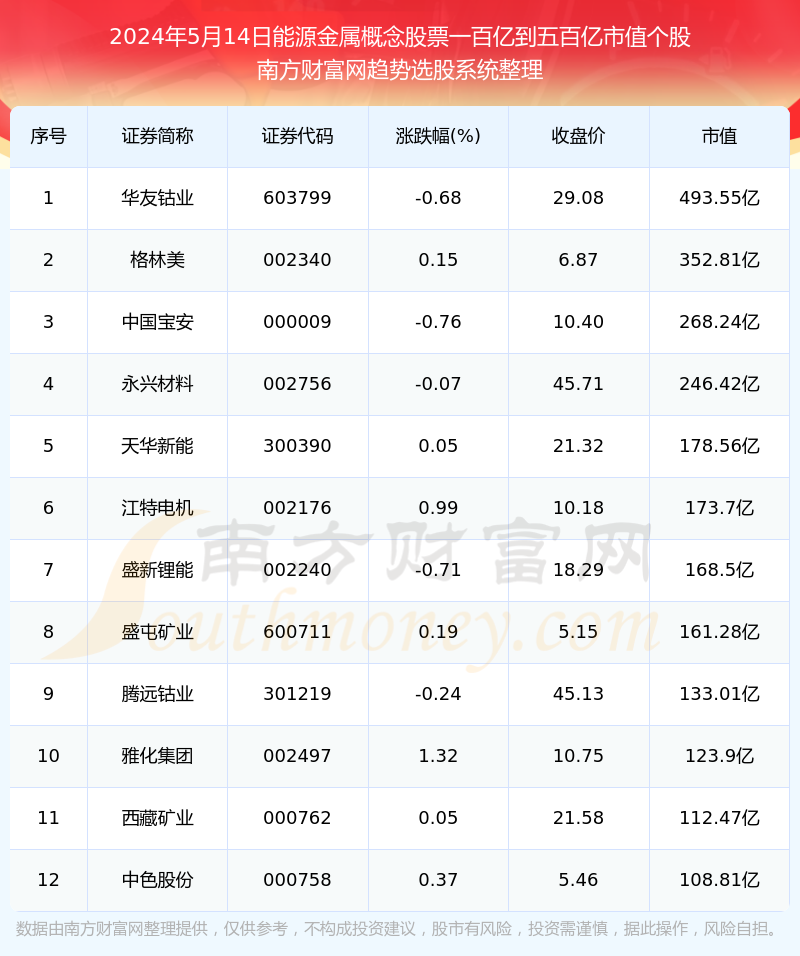Click closing price 10.40
Viewport: 800px width, 956px height.
(578, 322)
